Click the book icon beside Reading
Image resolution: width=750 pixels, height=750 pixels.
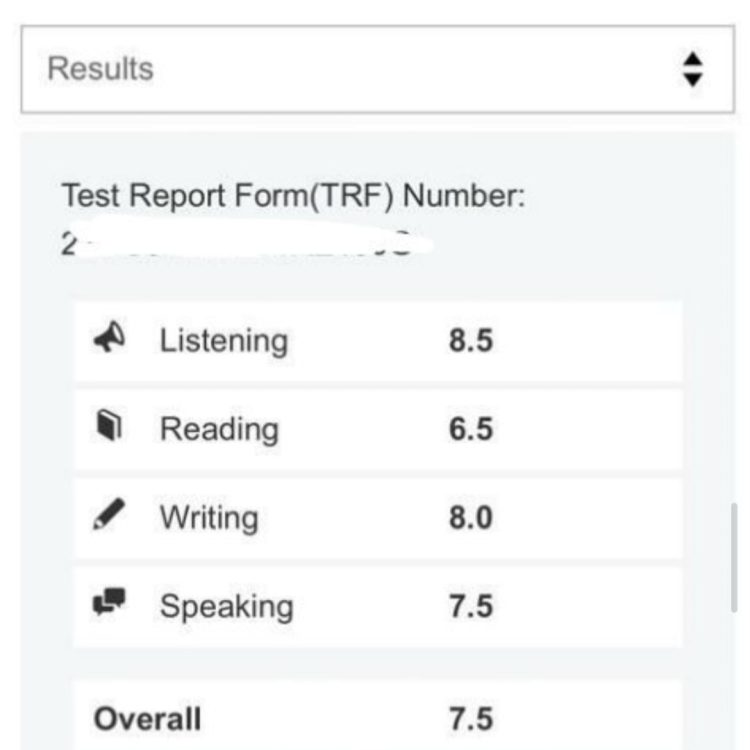click(x=109, y=428)
